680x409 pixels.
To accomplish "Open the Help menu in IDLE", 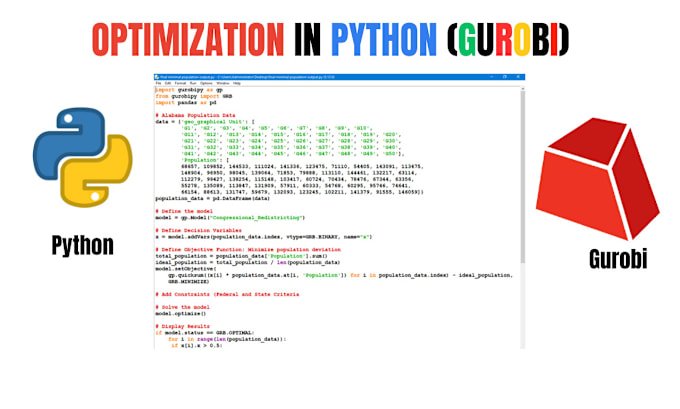I will point(237,83).
